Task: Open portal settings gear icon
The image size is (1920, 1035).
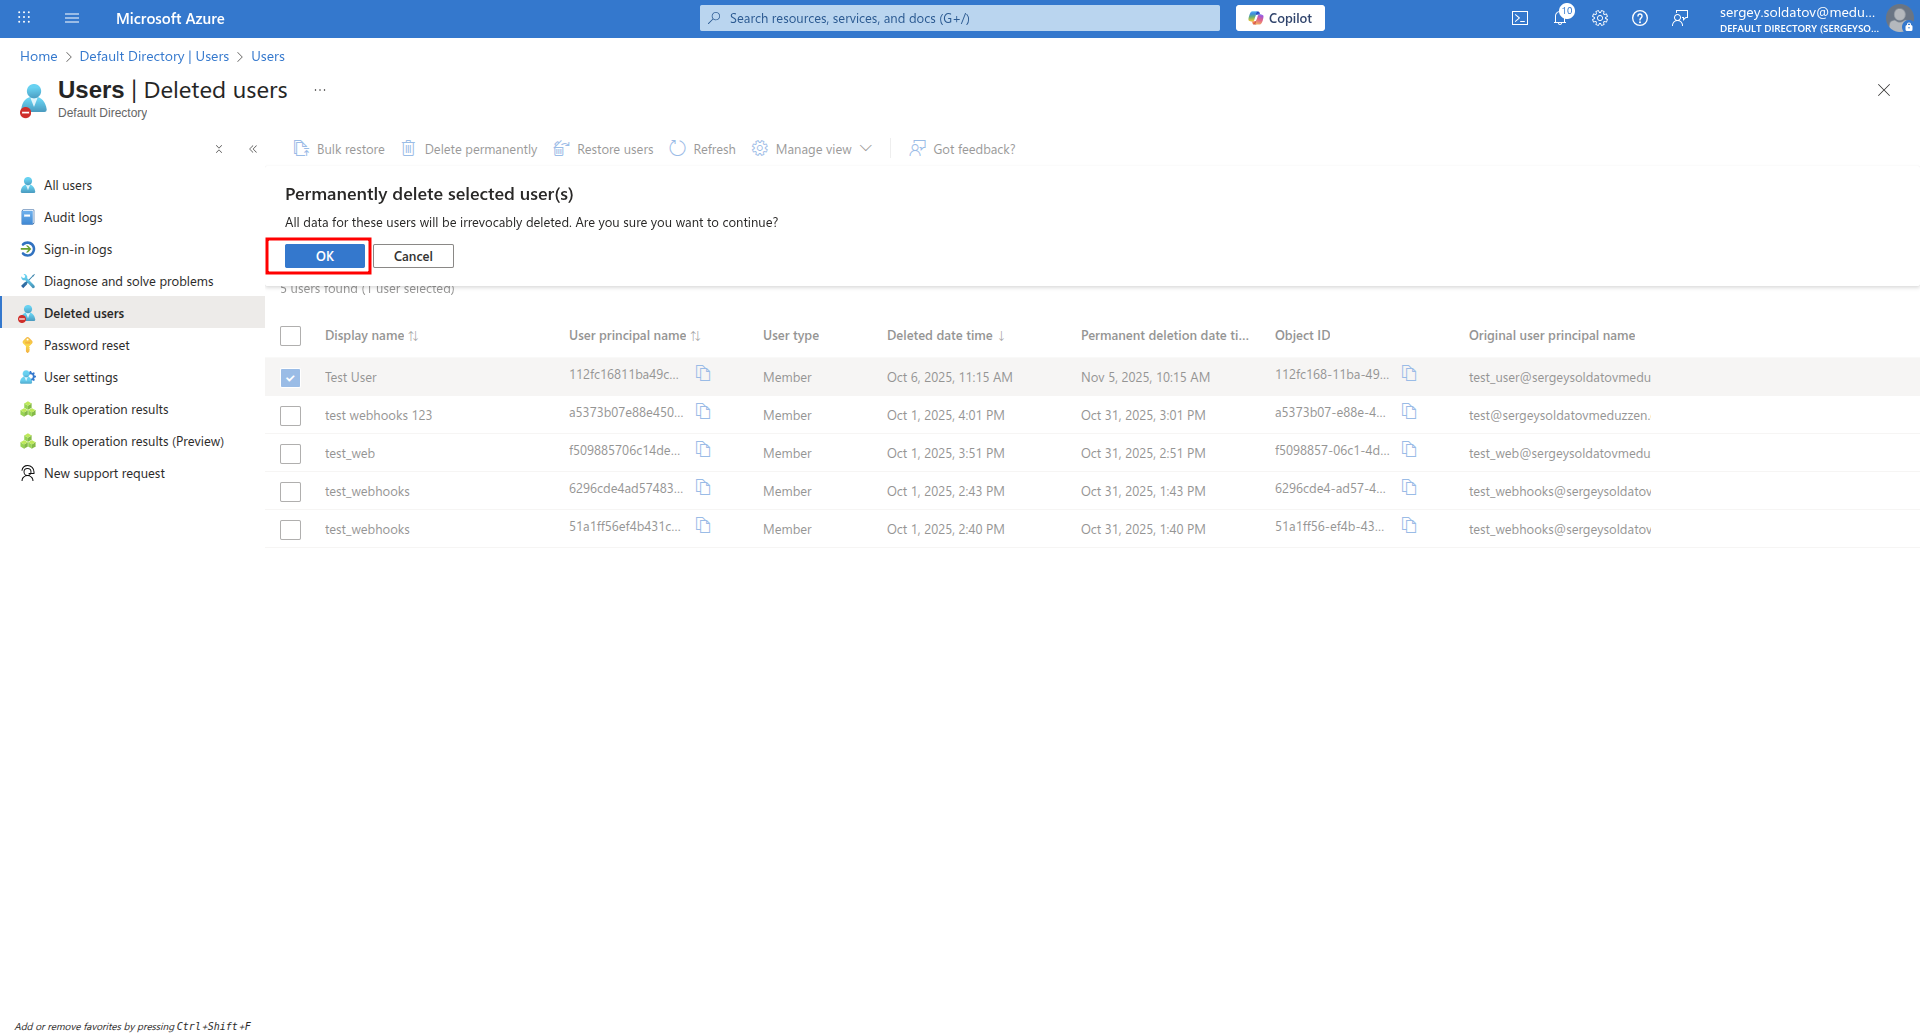Action: tap(1600, 18)
